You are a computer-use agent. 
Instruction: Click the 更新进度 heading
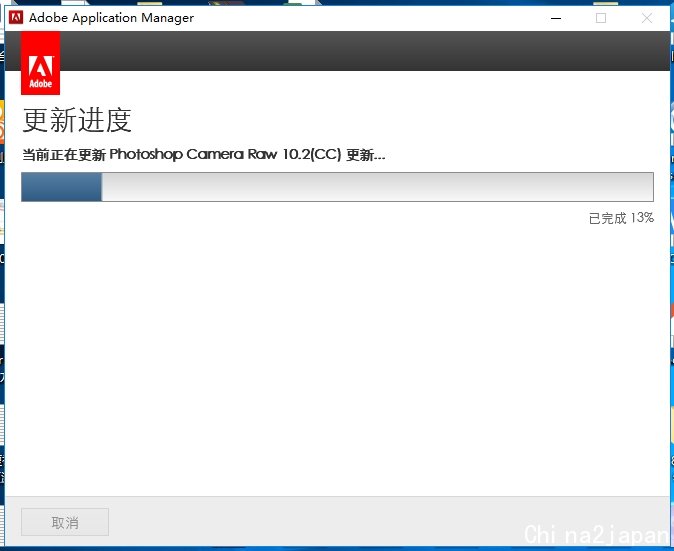click(77, 120)
